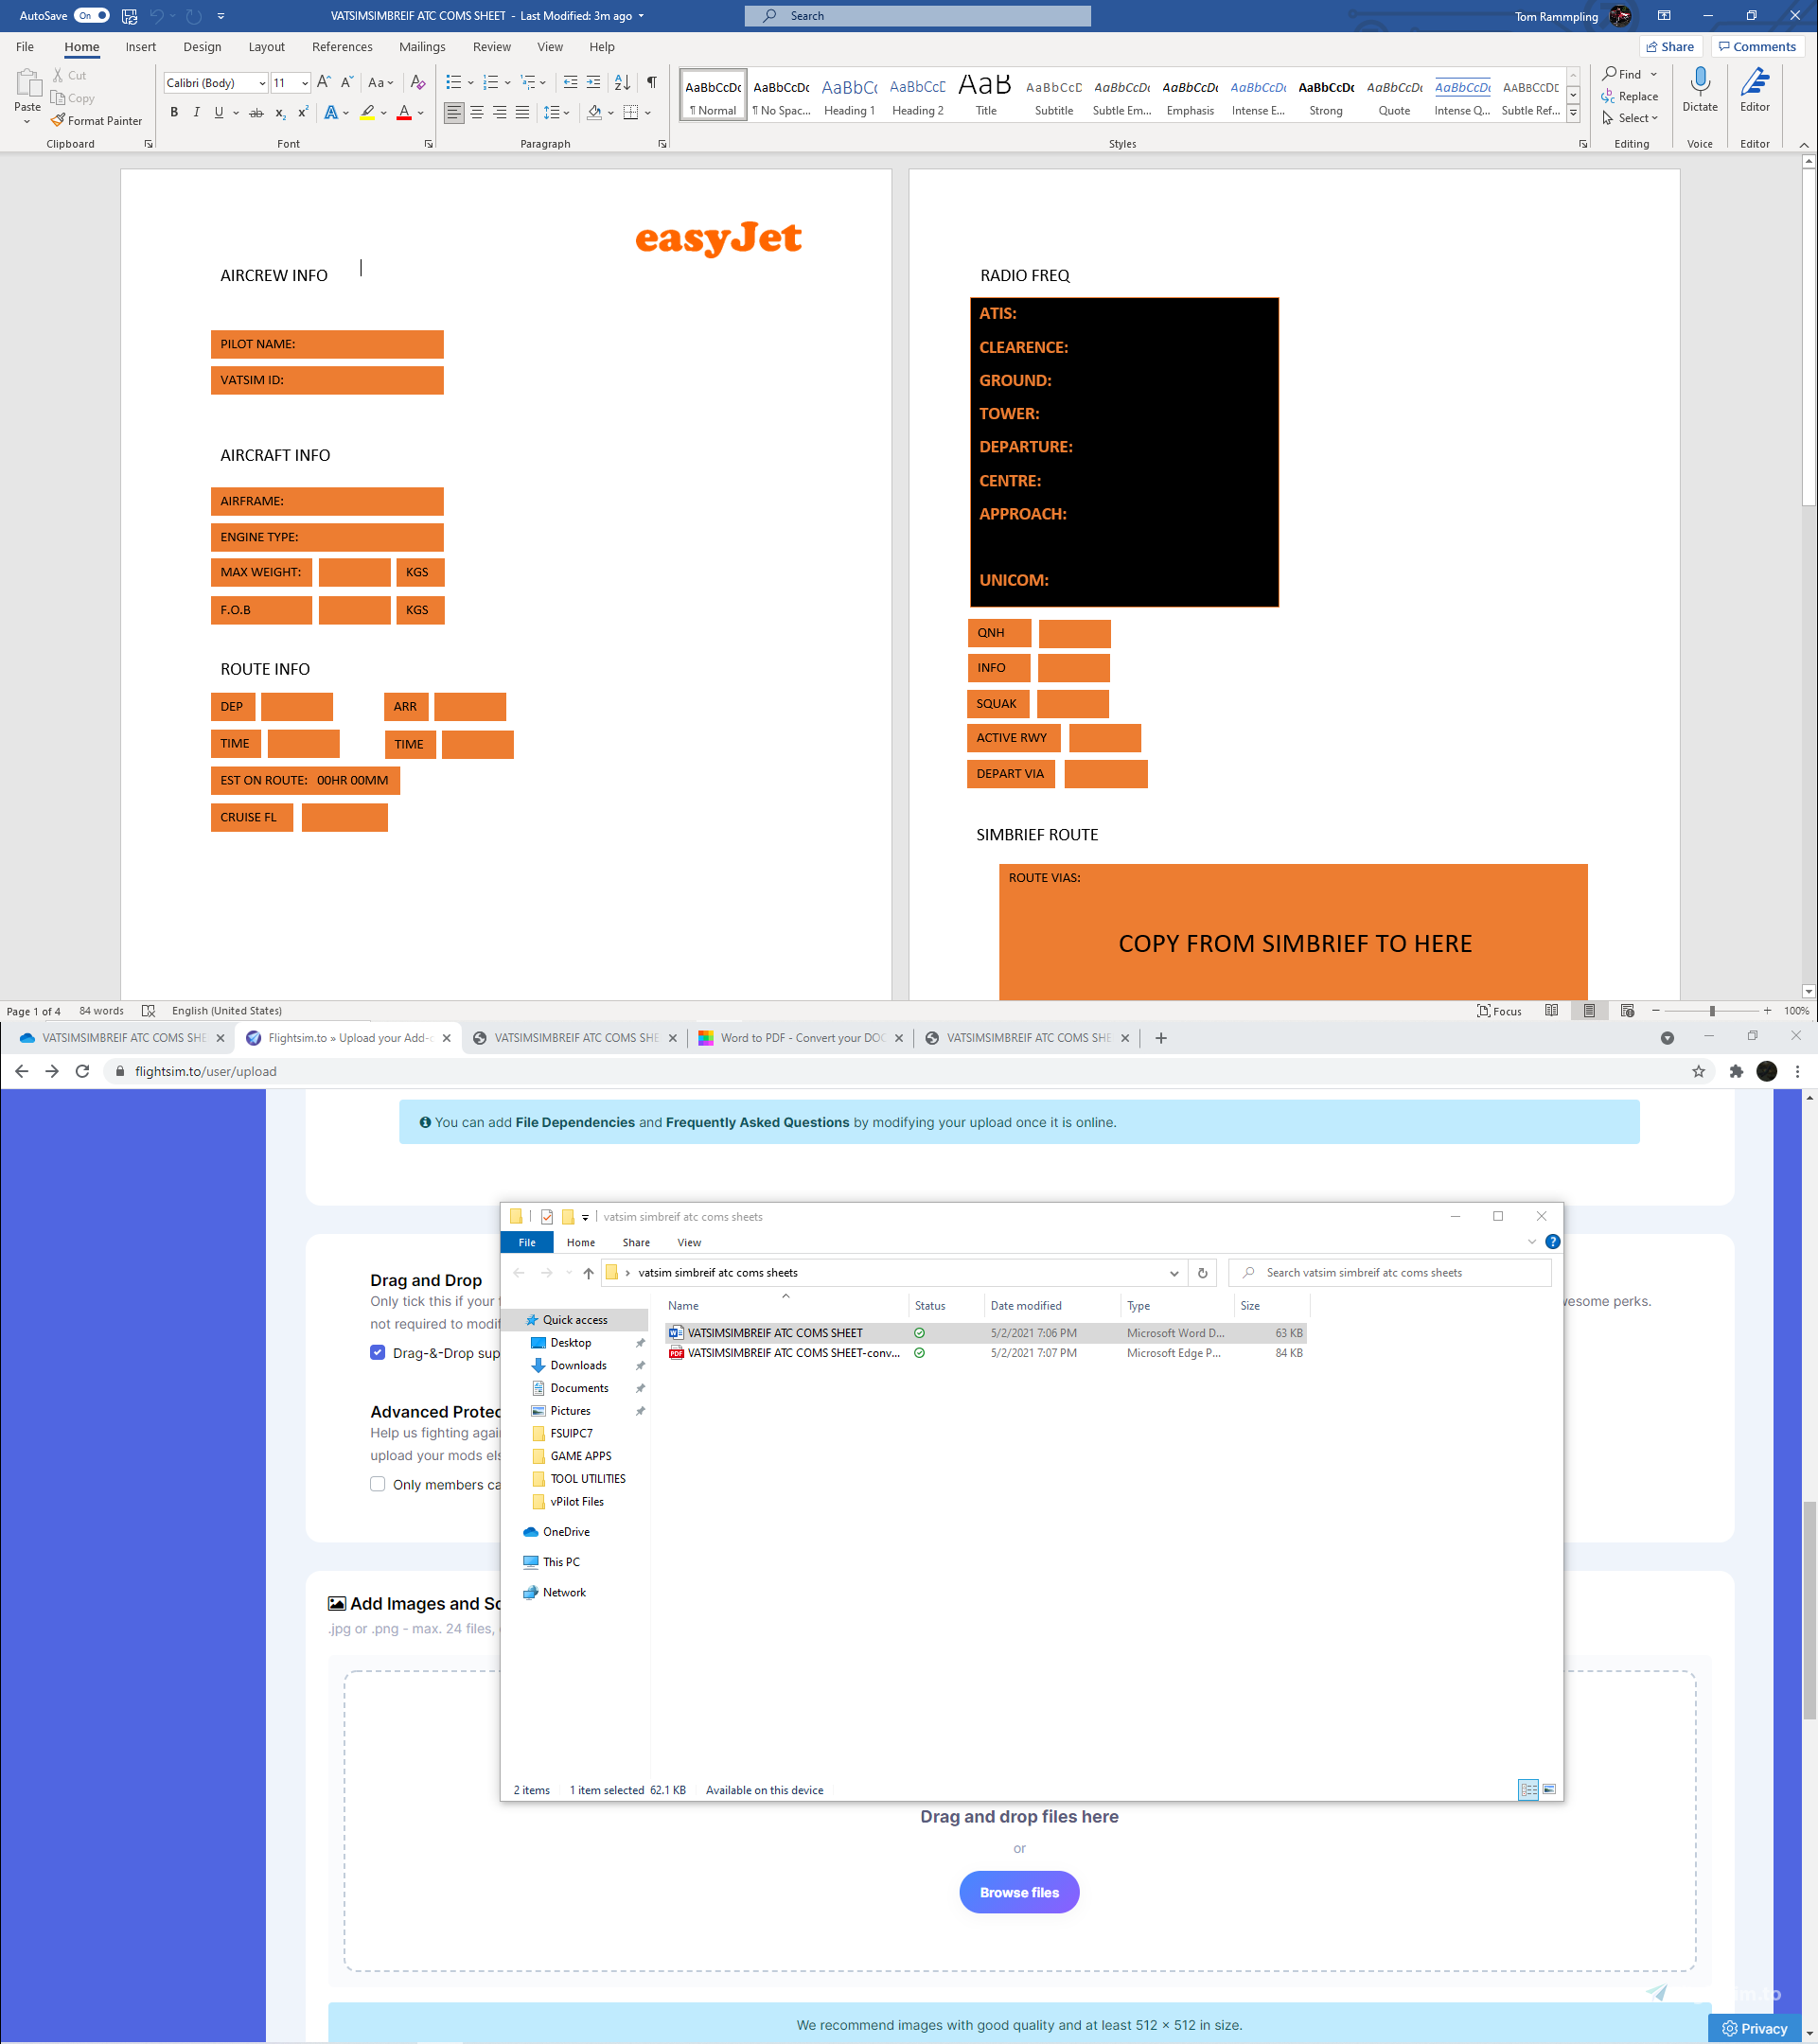Open the Explorer address bar dropdown
1818x2044 pixels.
[1174, 1272]
